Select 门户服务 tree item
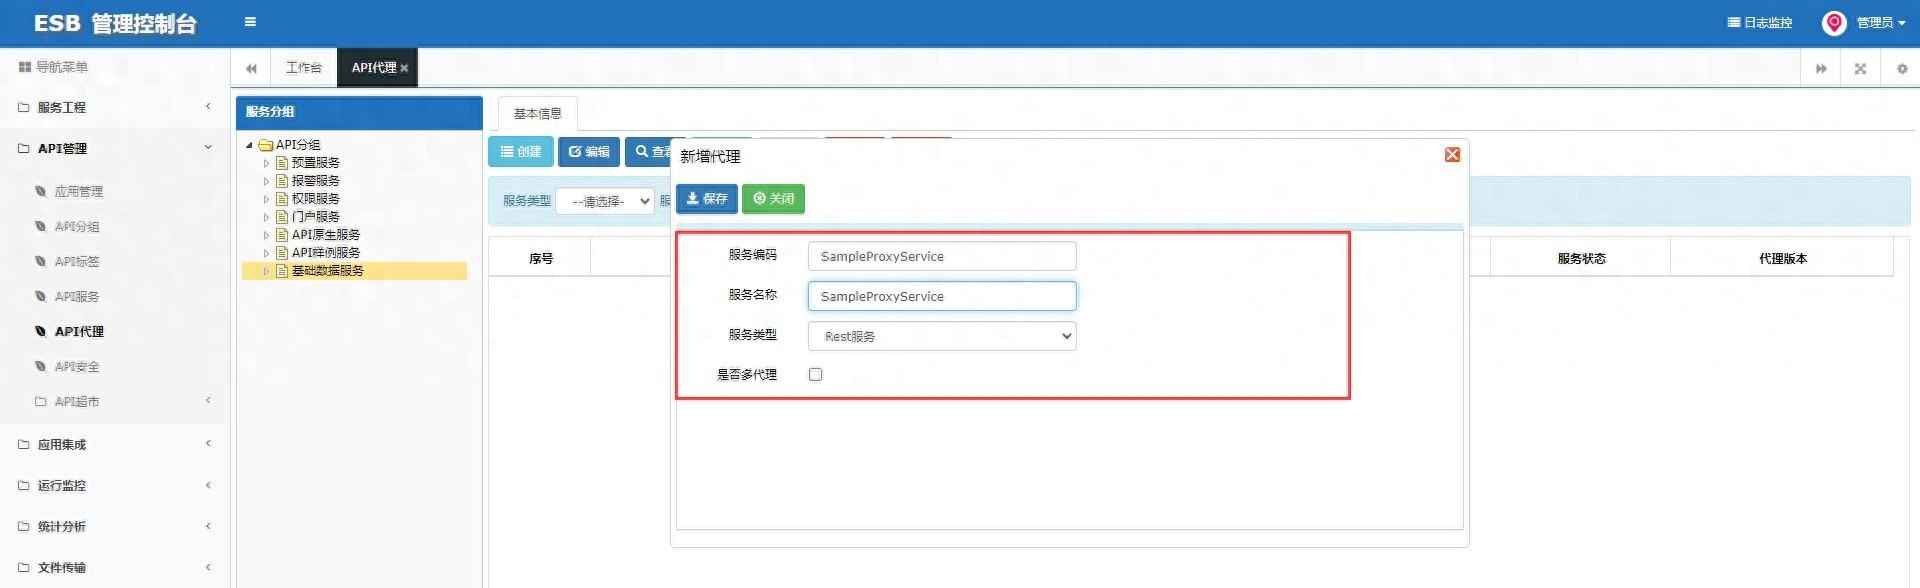1920x588 pixels. tap(315, 216)
